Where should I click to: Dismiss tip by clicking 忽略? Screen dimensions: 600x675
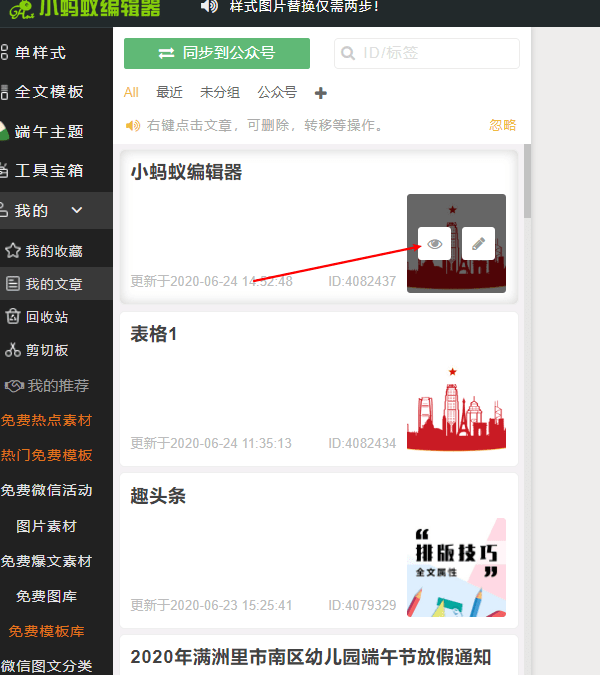502,125
